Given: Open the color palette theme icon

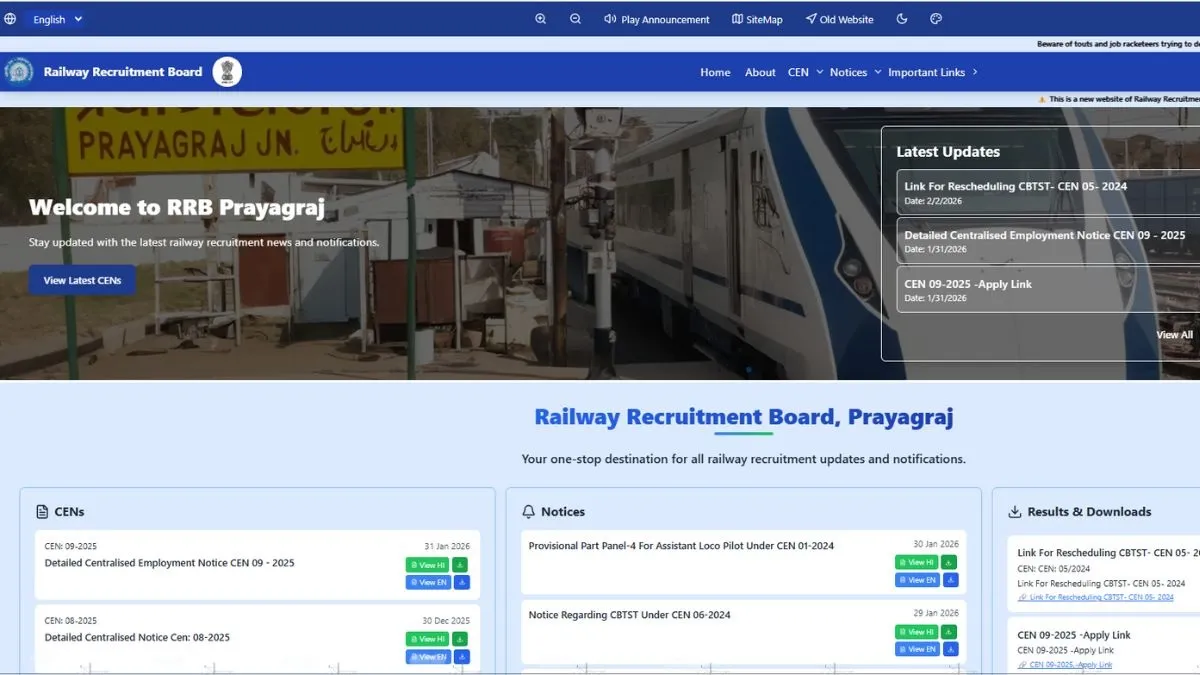Looking at the screenshot, I should (936, 19).
